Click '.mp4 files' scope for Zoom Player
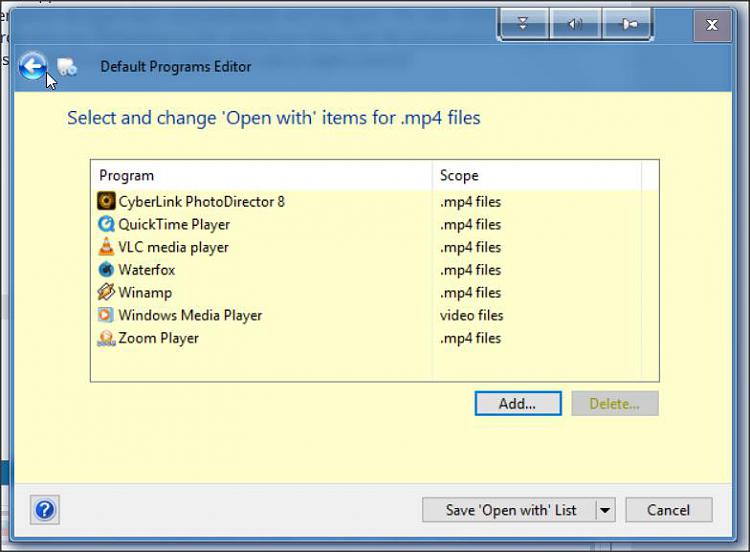Viewport: 750px width, 552px height. (471, 338)
